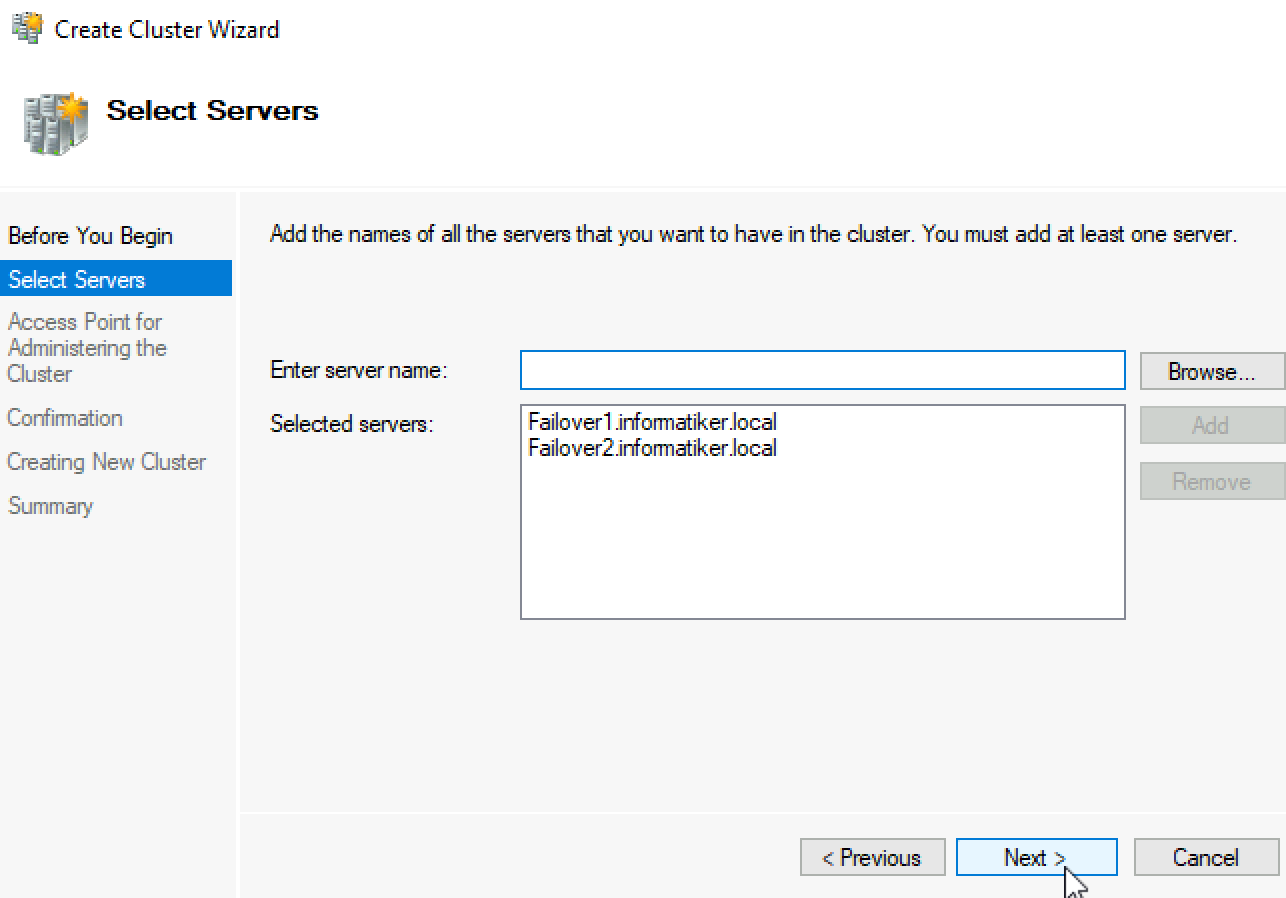Select Failover1.informatiker.local in the server list
This screenshot has height=898, width=1286.
(x=652, y=422)
